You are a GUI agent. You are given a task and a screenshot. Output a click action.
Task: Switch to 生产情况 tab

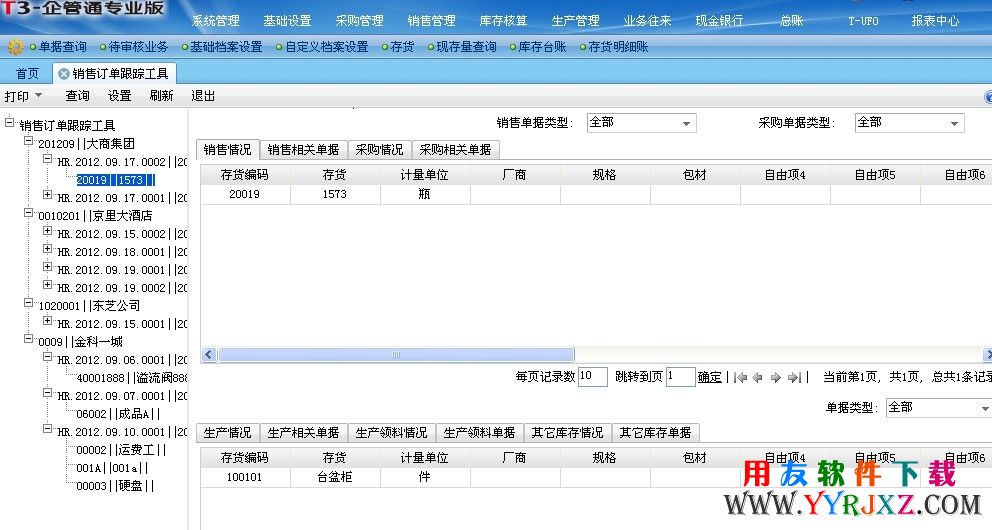point(228,433)
